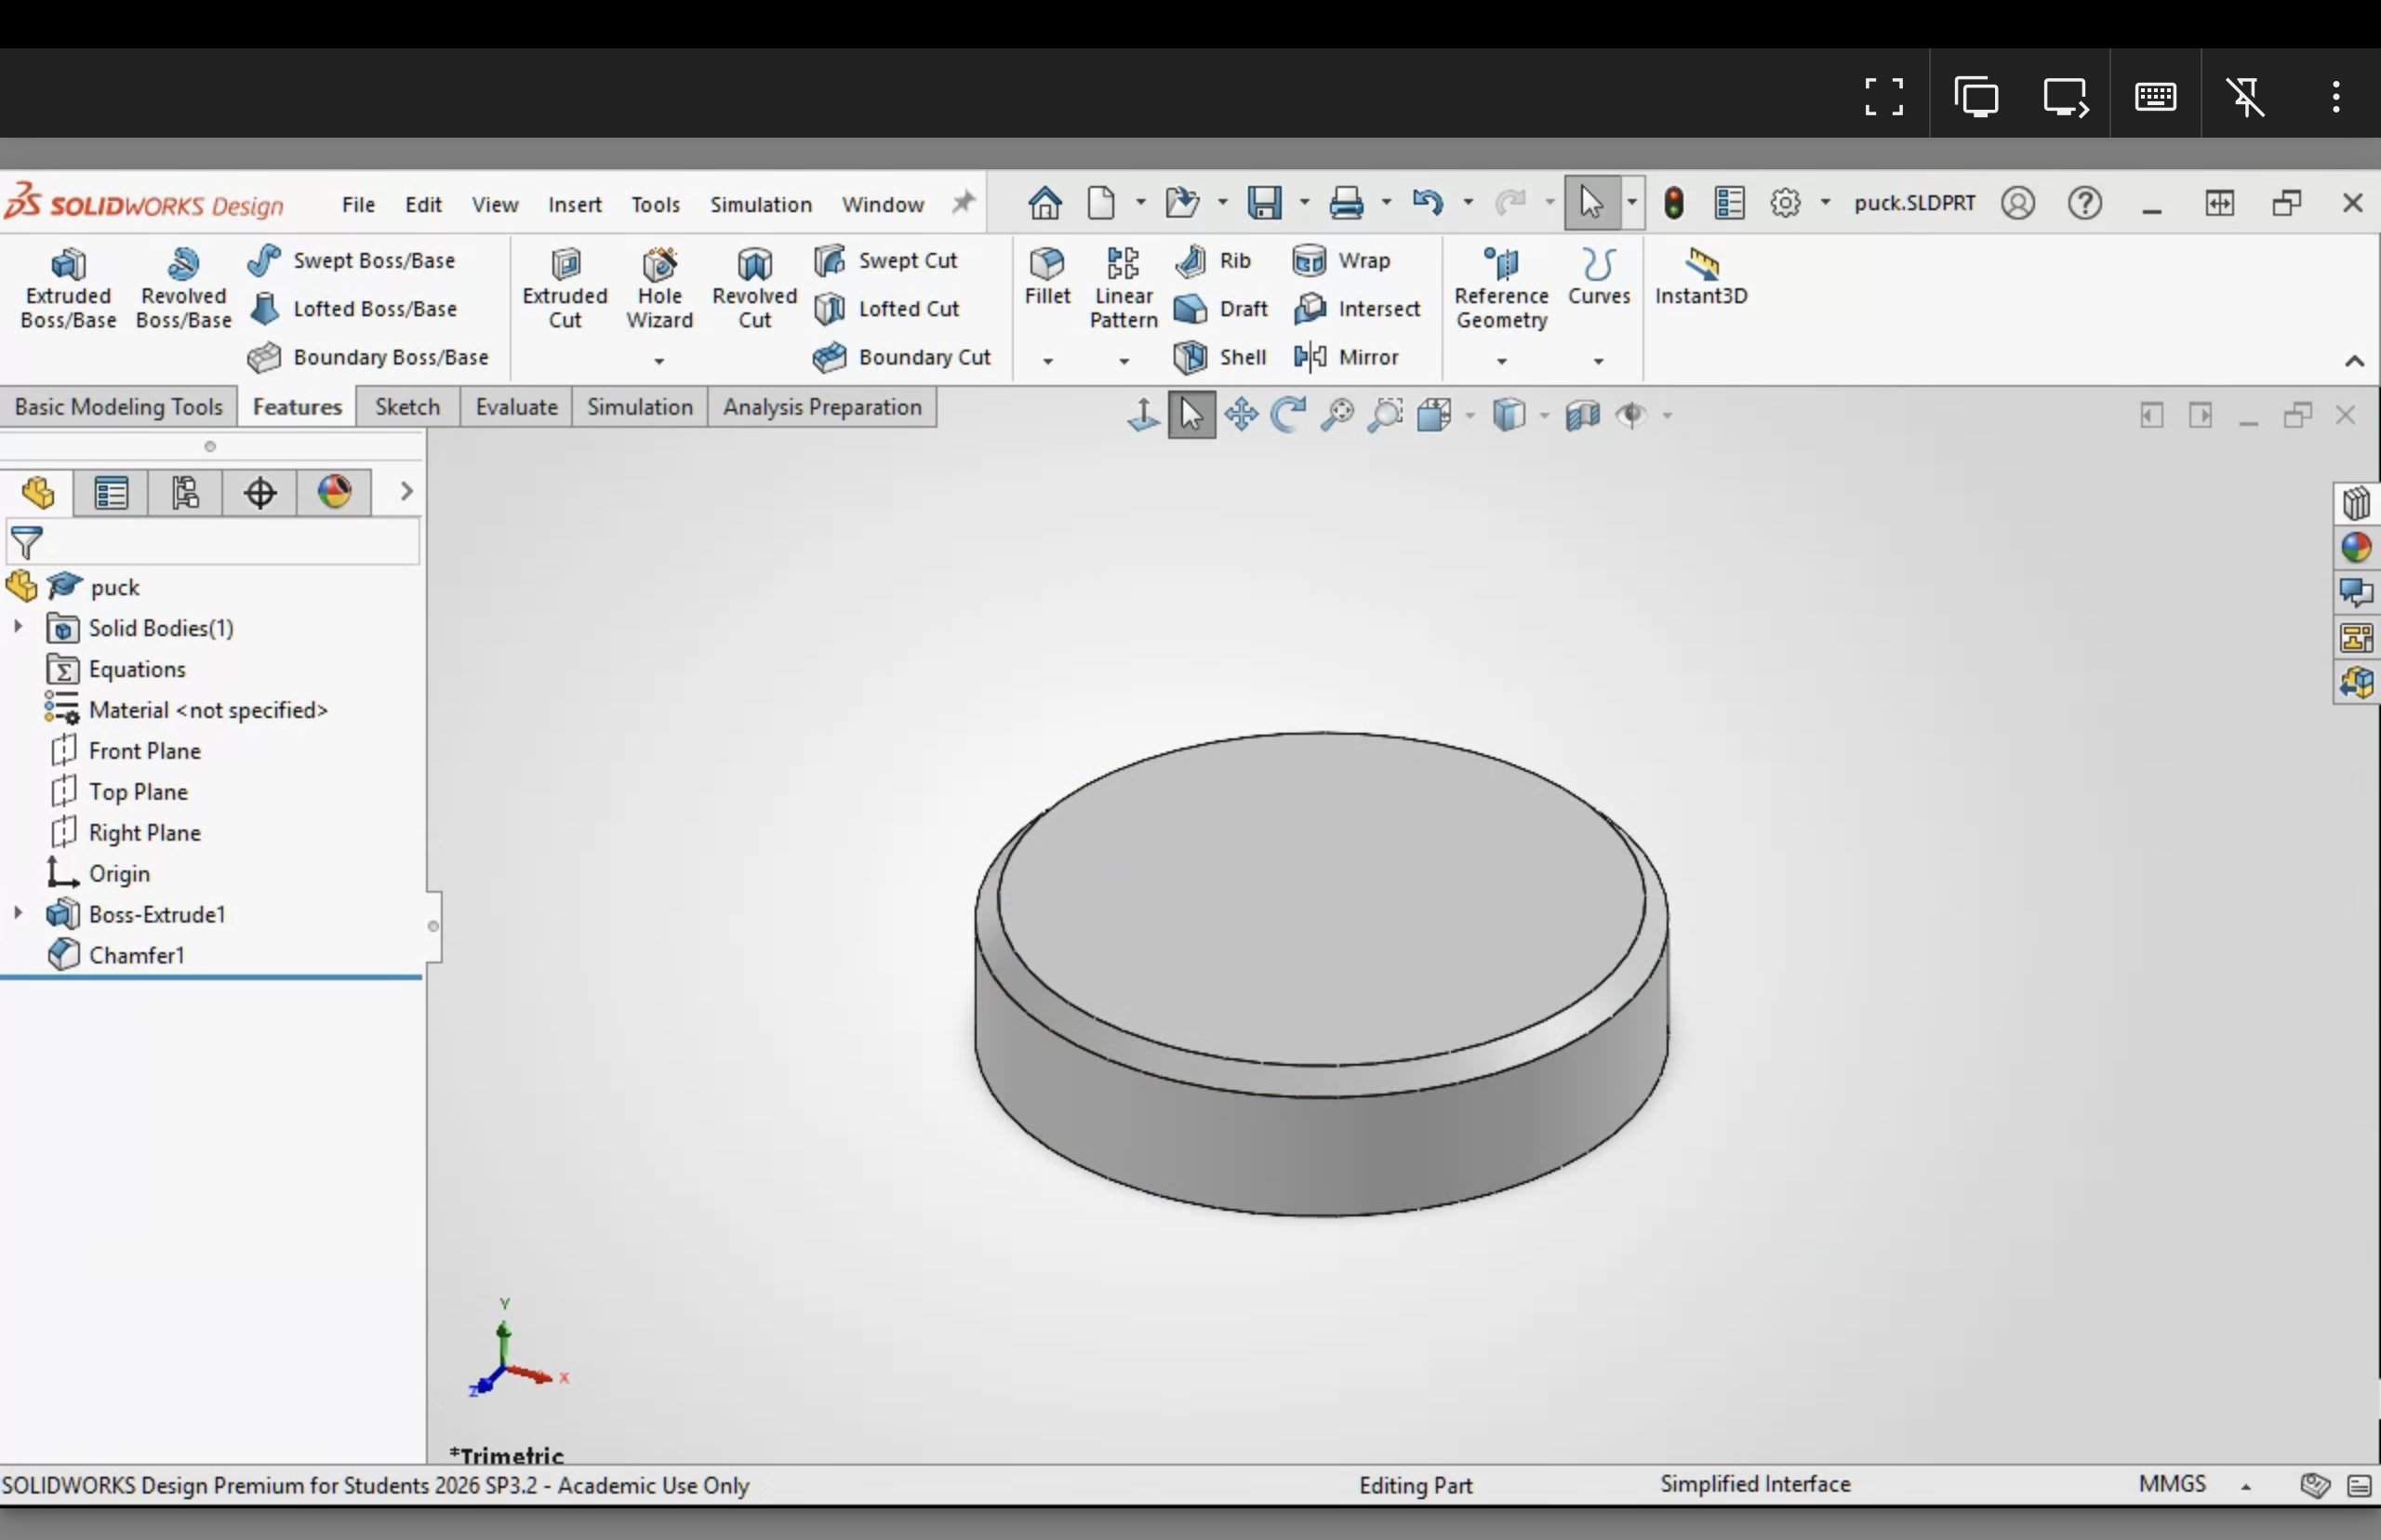Viewport: 2381px width, 1540px height.
Task: Open the Reference Geometry tool
Action: 1501,288
